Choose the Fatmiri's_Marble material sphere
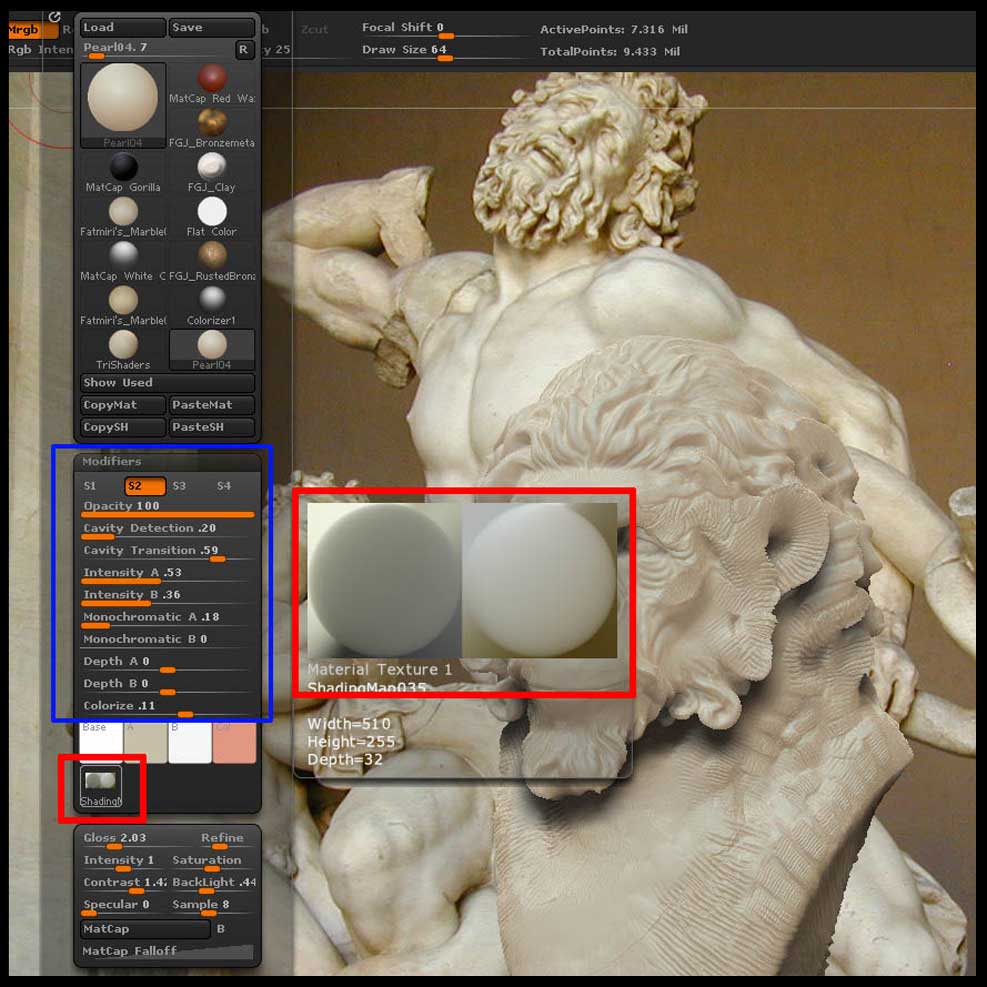 point(122,211)
